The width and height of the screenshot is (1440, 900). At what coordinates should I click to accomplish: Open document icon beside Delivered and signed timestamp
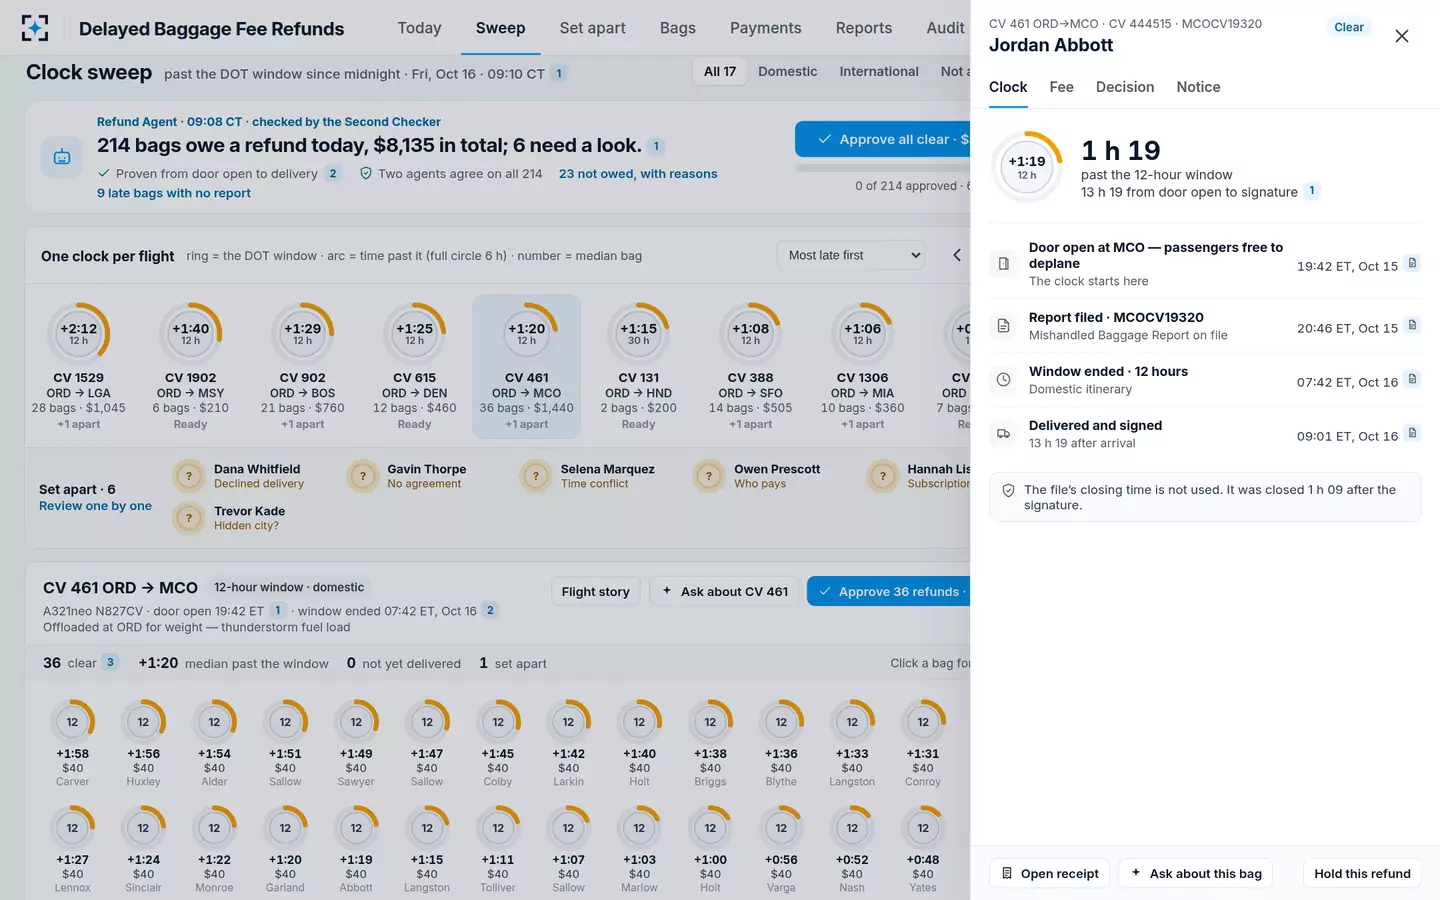(1412, 433)
